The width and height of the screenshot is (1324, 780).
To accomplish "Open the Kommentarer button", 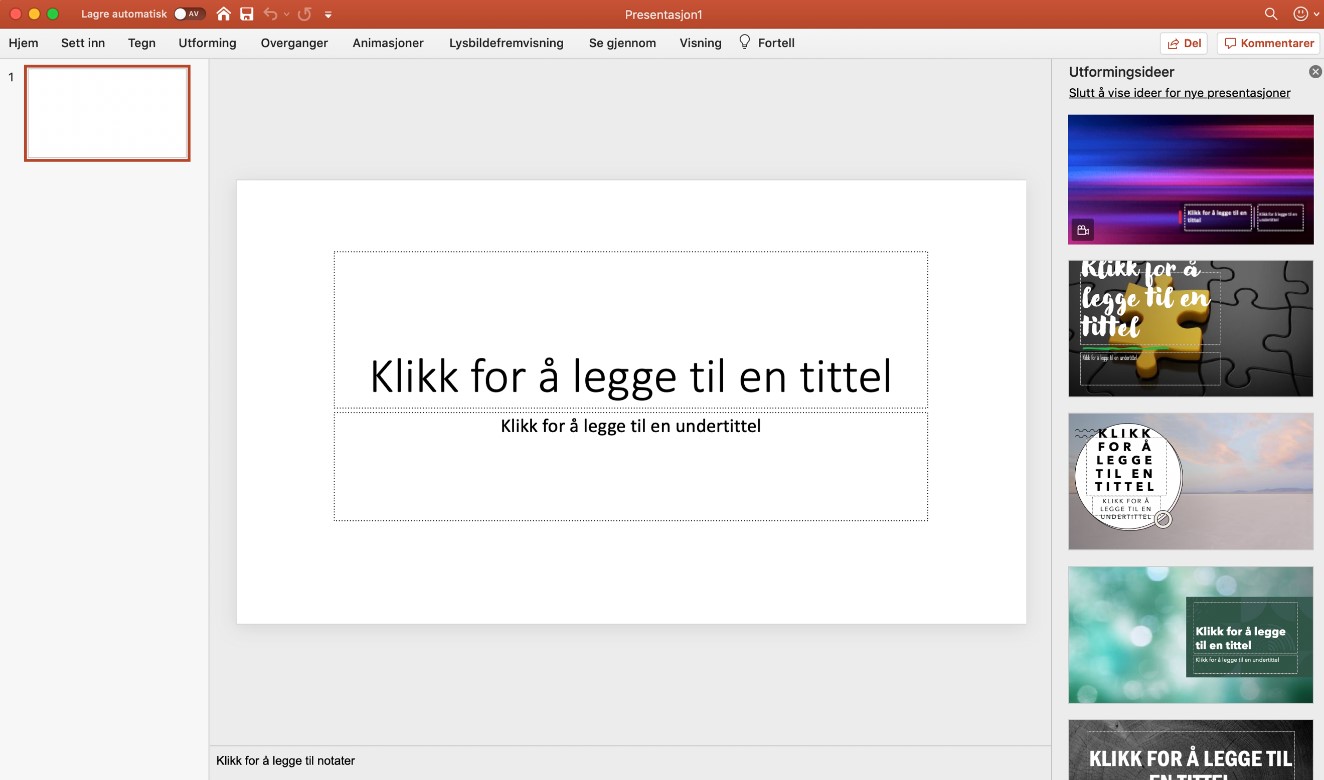I will 1268,44.
